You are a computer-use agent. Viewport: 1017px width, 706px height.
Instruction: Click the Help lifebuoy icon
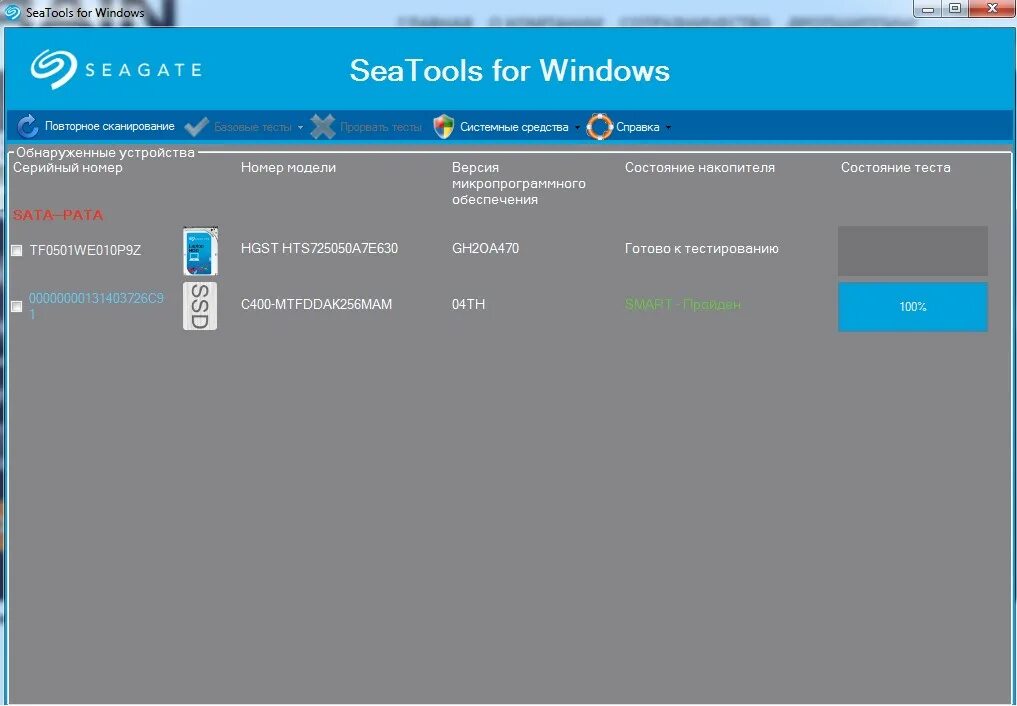click(x=599, y=126)
